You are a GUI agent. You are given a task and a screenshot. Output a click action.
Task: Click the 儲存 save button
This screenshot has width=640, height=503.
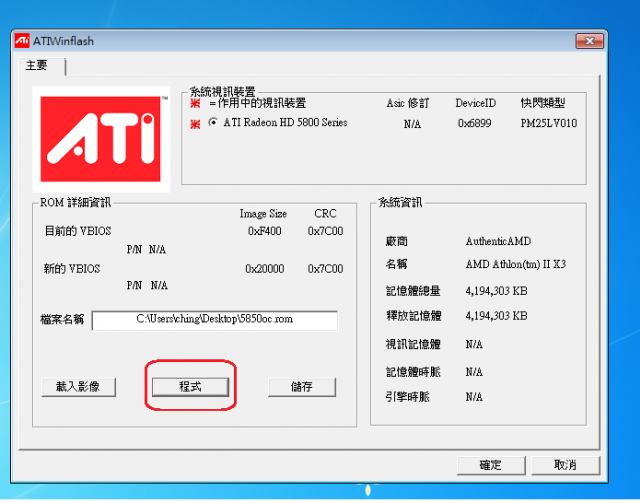coord(302,386)
